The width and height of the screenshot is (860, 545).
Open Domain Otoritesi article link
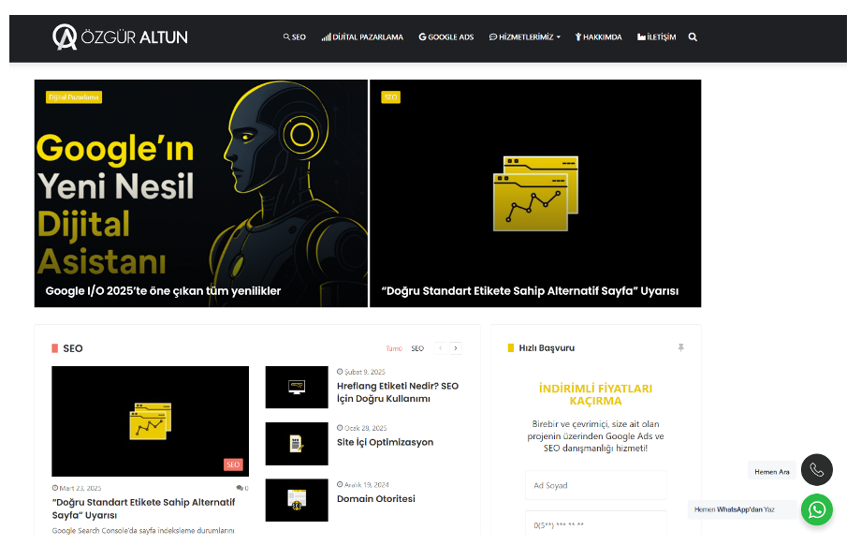coord(376,499)
